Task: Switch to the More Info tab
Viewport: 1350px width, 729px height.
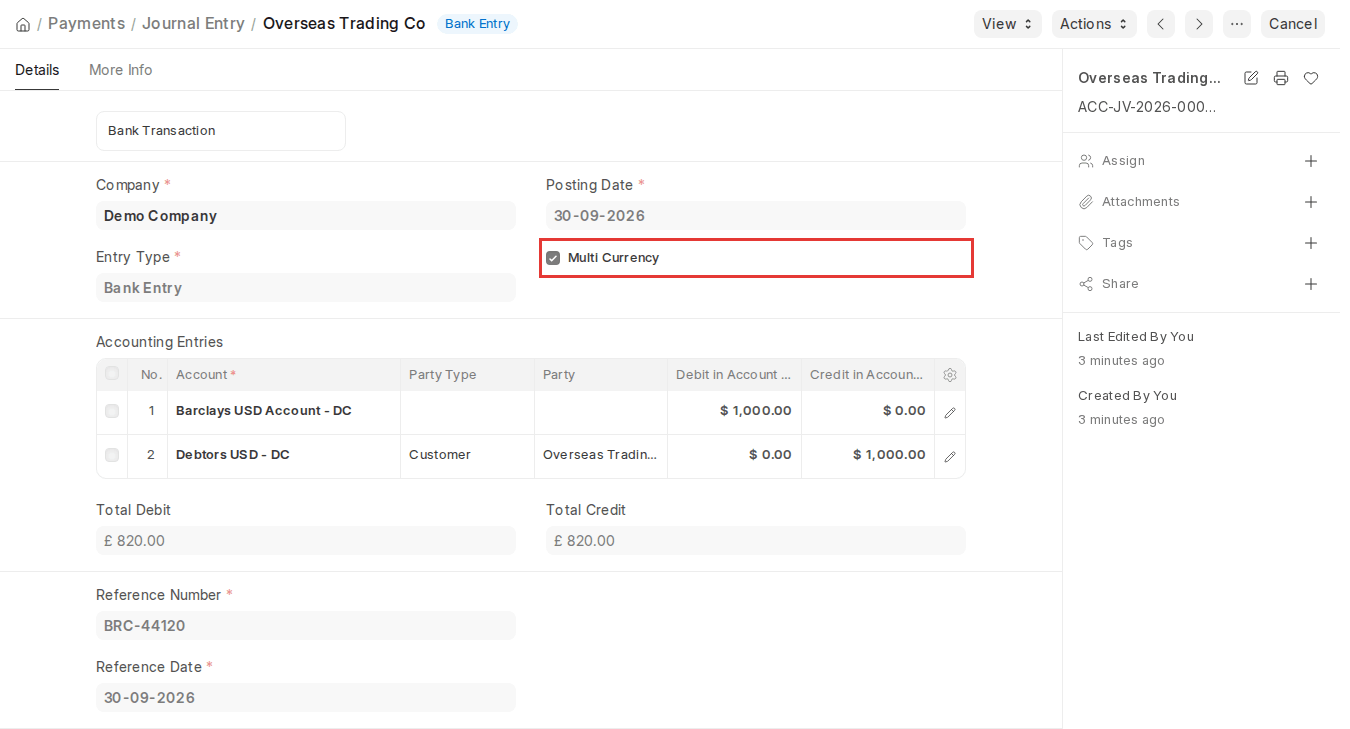Action: [121, 70]
